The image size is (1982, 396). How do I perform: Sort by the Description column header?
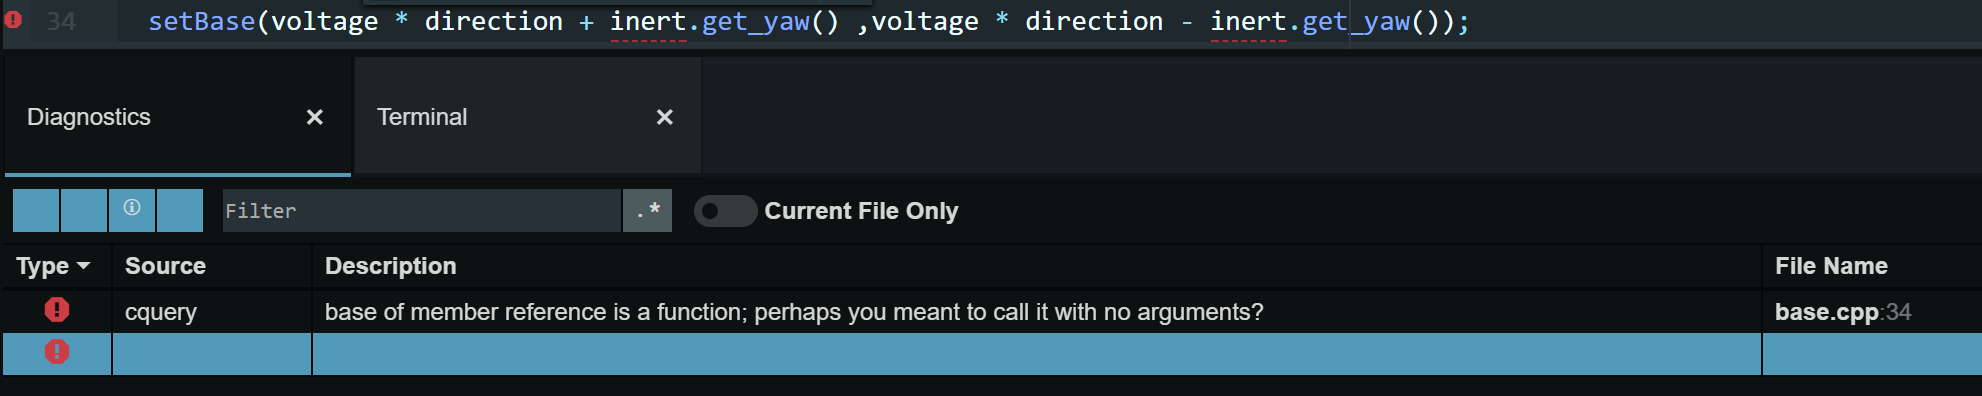390,266
